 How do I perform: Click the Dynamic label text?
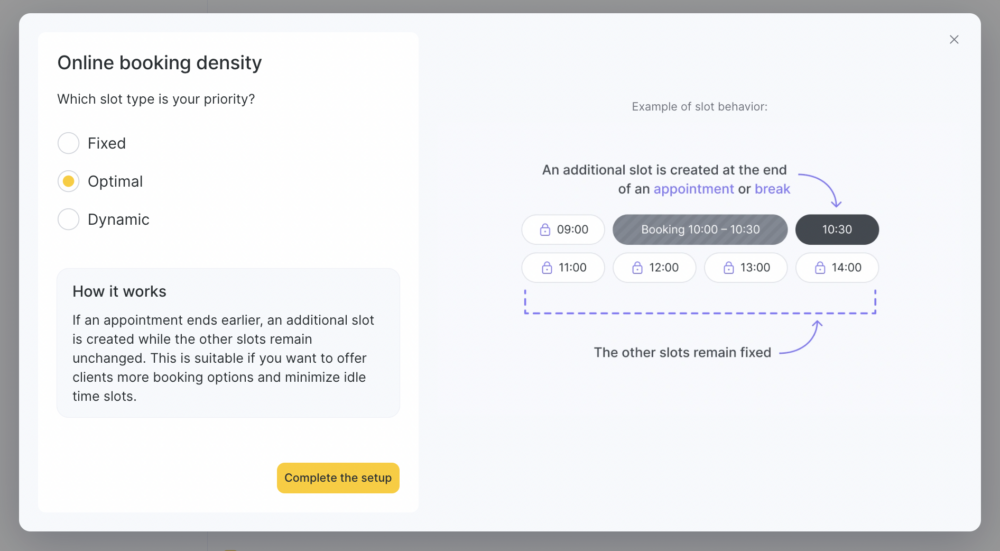point(119,219)
